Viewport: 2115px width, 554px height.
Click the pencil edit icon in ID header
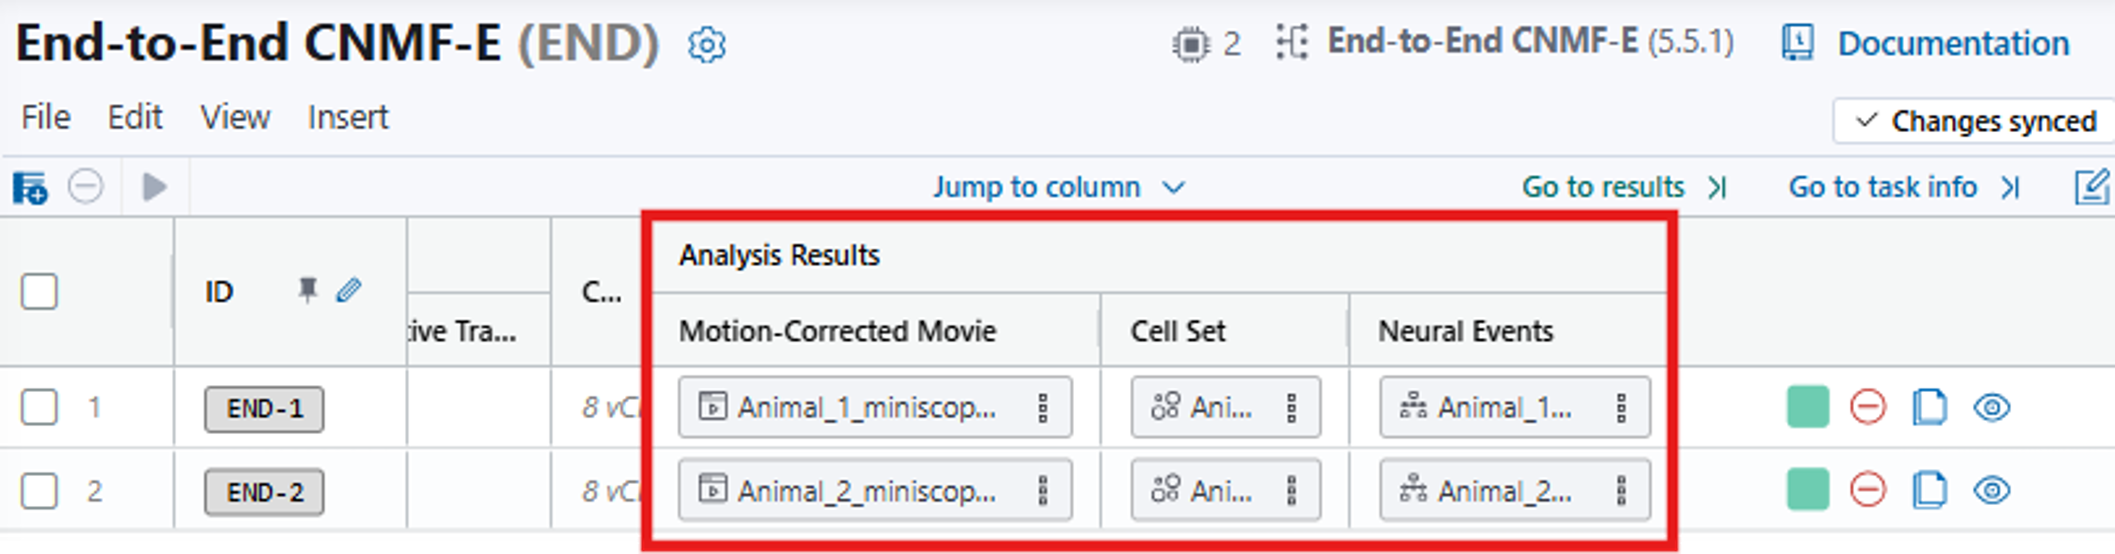(349, 290)
